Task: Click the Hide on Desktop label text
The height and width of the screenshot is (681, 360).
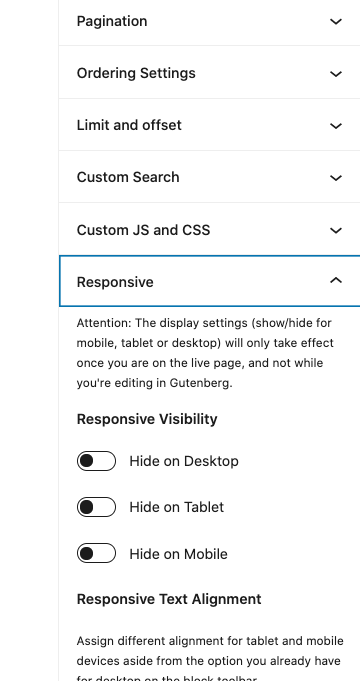Action: point(184,461)
